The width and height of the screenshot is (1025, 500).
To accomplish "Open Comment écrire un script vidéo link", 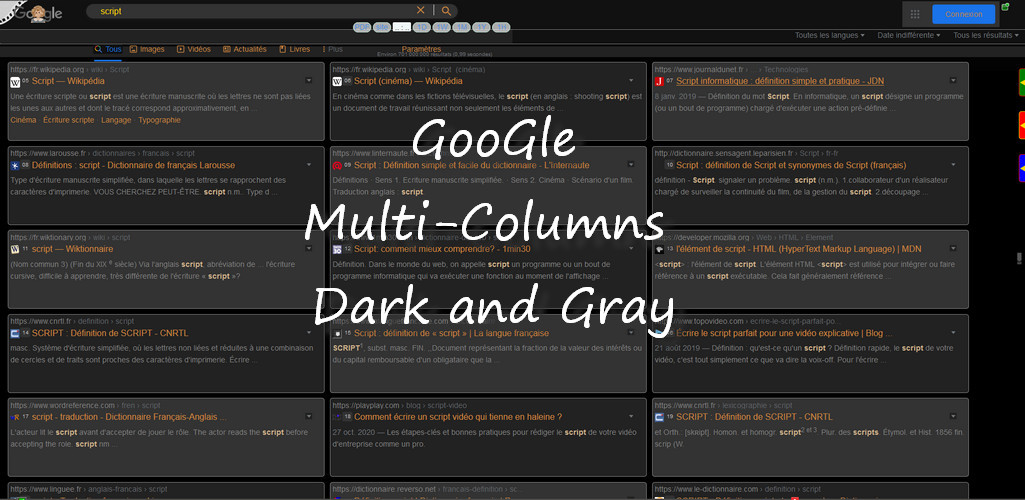I will pos(458,417).
